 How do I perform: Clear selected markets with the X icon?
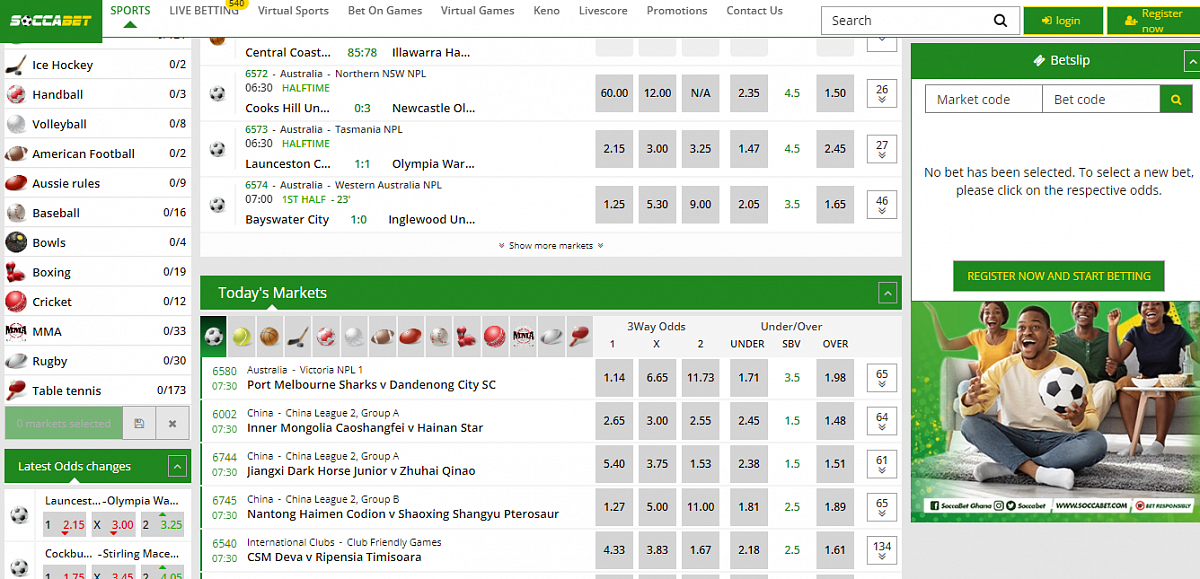[172, 424]
